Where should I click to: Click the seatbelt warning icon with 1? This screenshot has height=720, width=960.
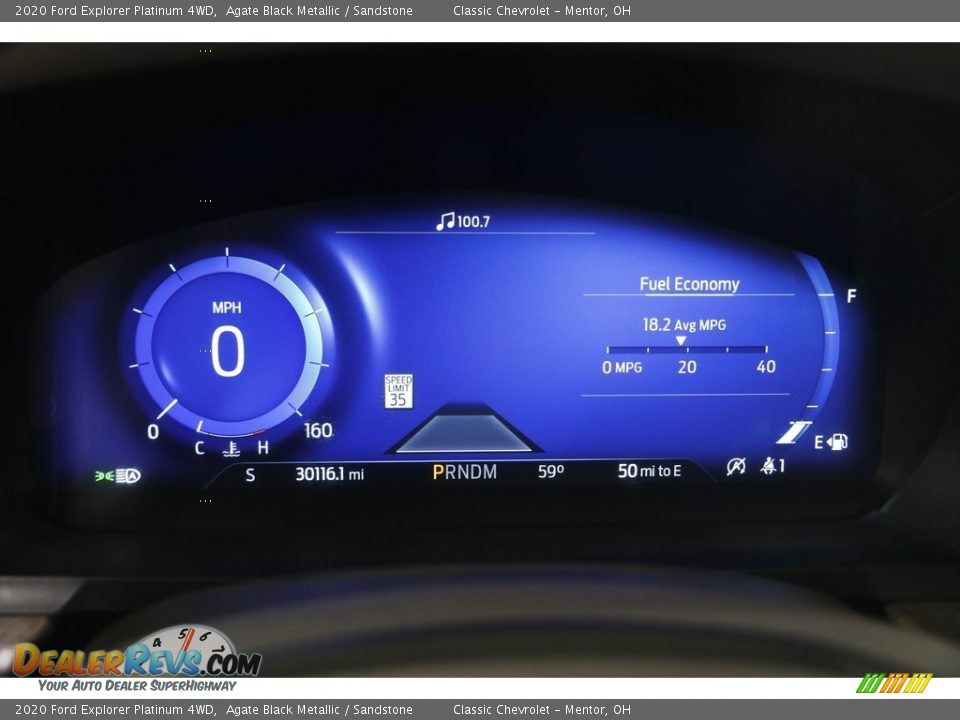click(772, 466)
